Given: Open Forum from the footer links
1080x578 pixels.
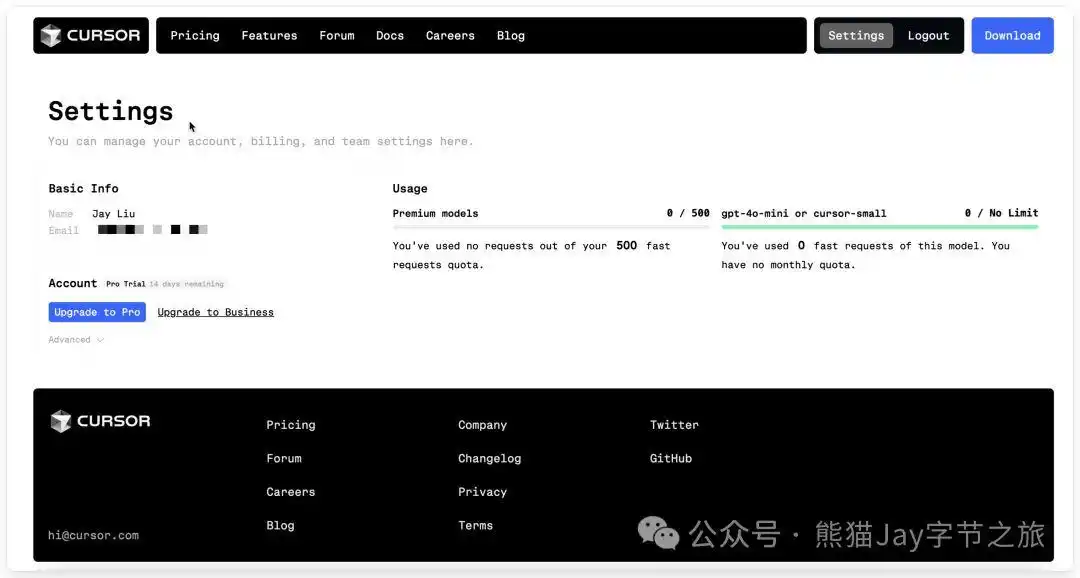Looking at the screenshot, I should pyautogui.click(x=284, y=458).
